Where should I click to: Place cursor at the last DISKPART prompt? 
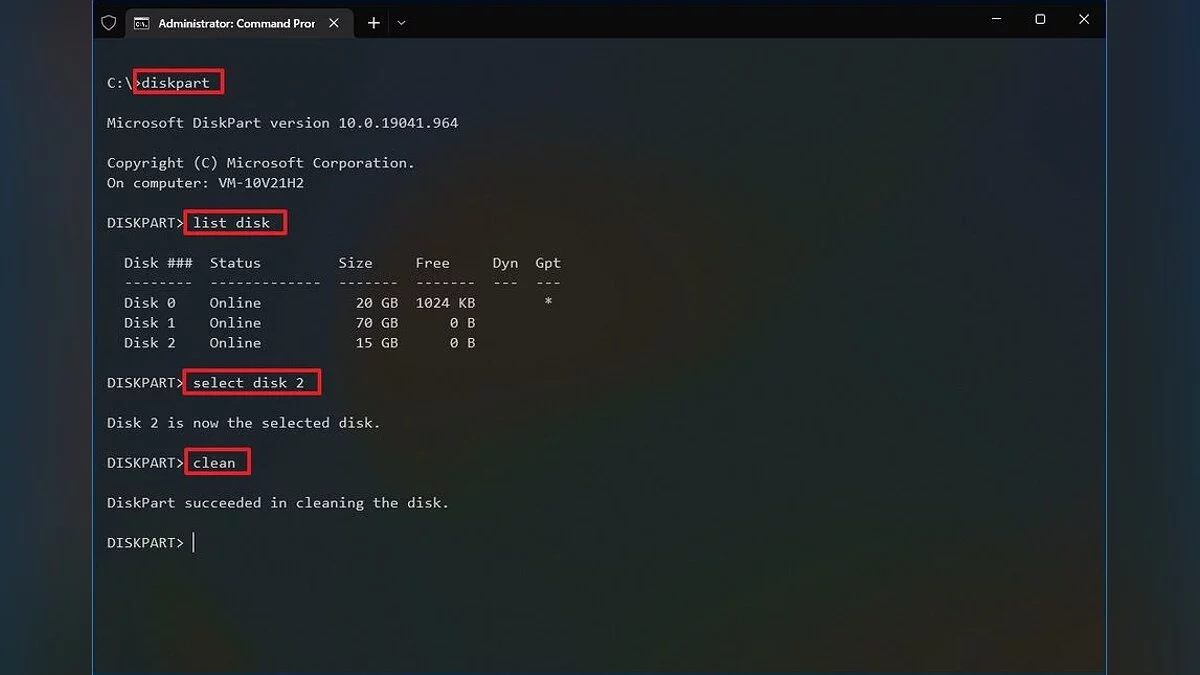pos(194,543)
